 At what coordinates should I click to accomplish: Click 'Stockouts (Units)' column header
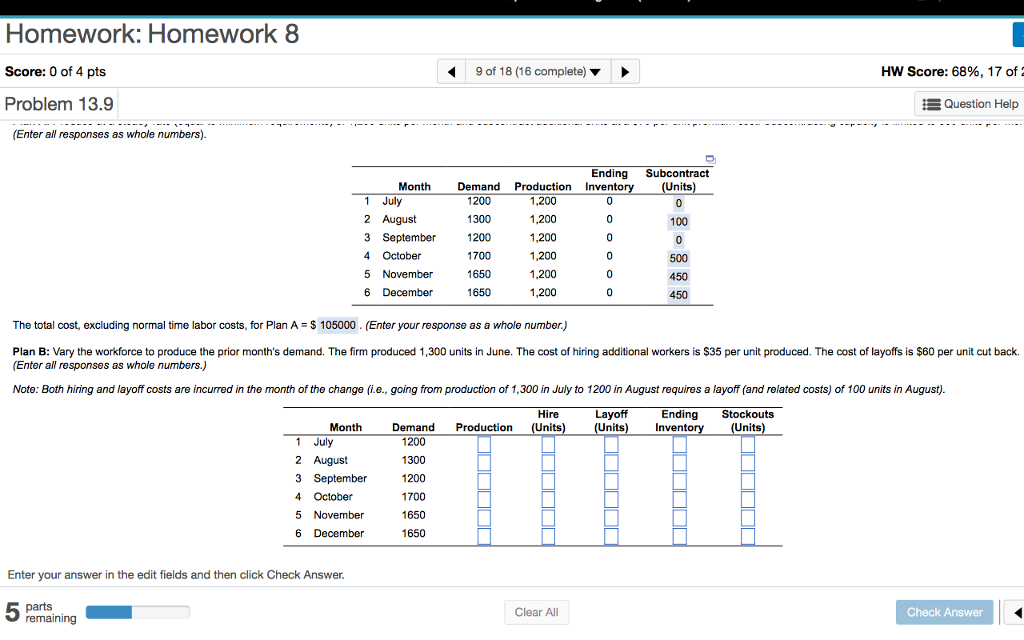tap(748, 421)
